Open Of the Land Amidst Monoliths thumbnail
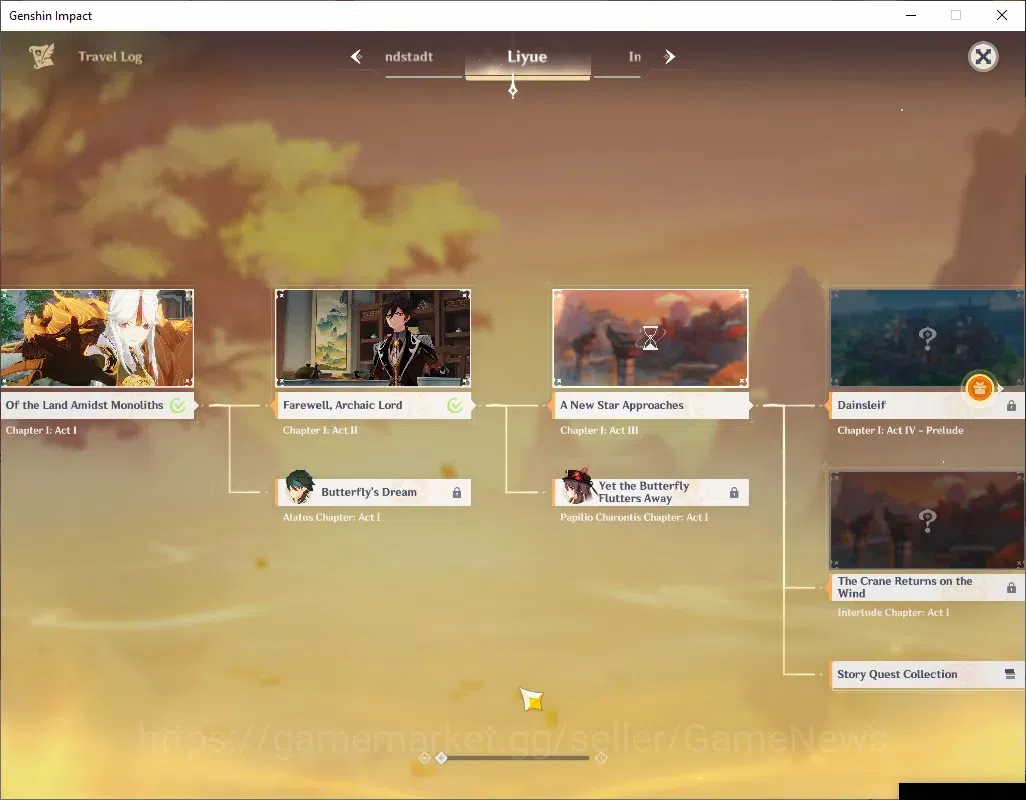1026x800 pixels. click(97, 338)
